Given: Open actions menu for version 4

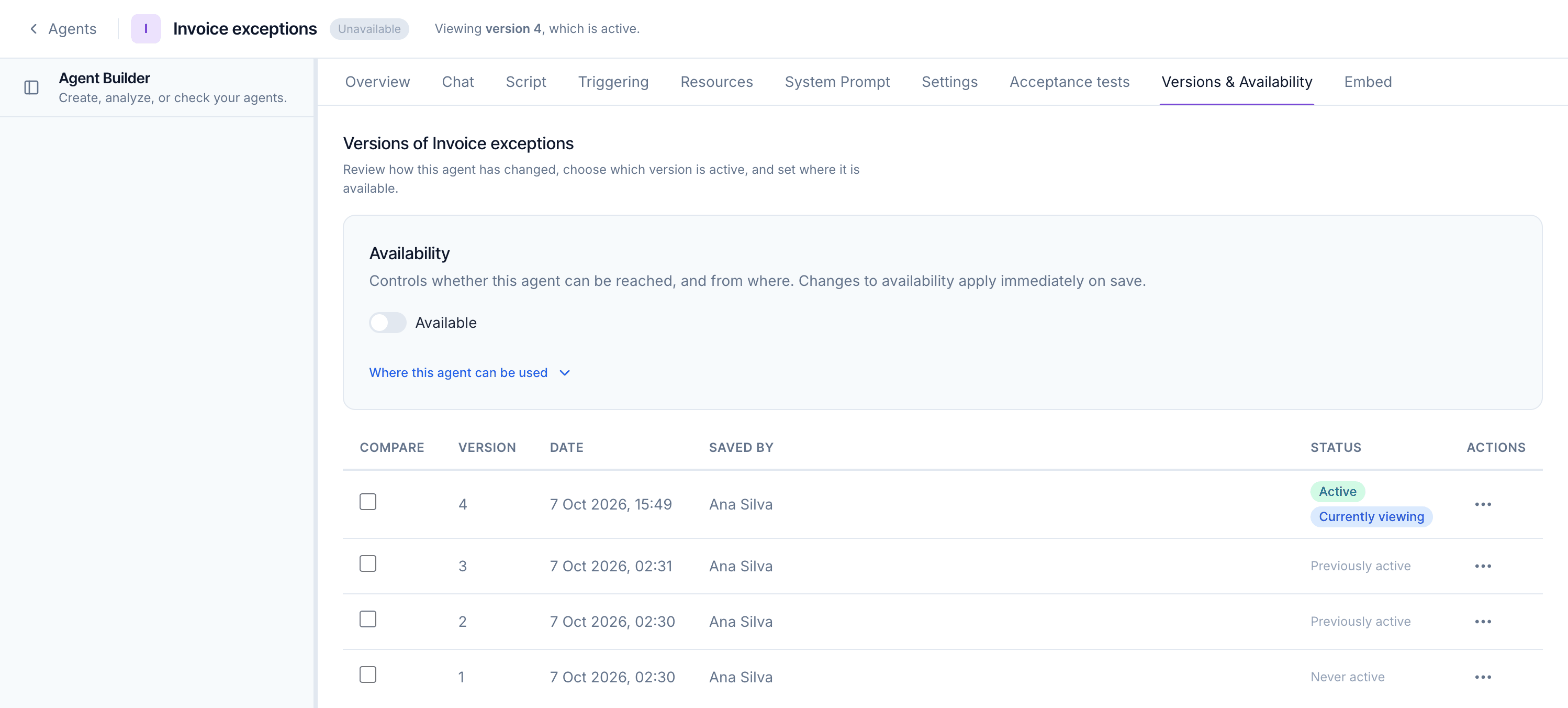Looking at the screenshot, I should [1483, 505].
